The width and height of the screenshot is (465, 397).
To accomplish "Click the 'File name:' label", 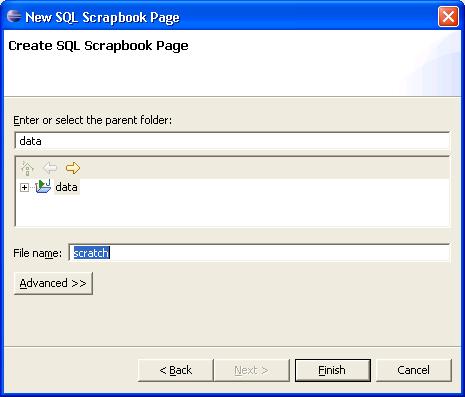I will [37, 253].
